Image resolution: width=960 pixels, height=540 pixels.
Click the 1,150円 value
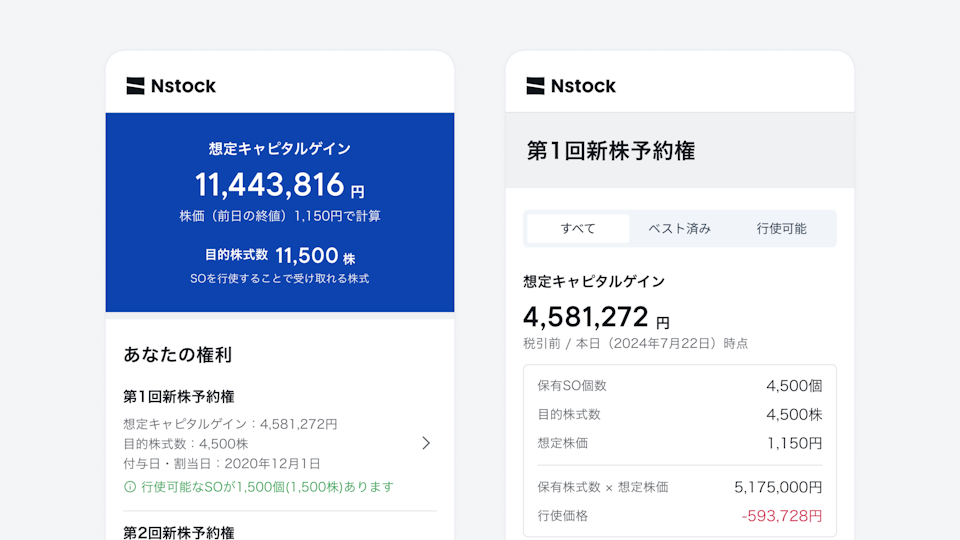pos(795,443)
